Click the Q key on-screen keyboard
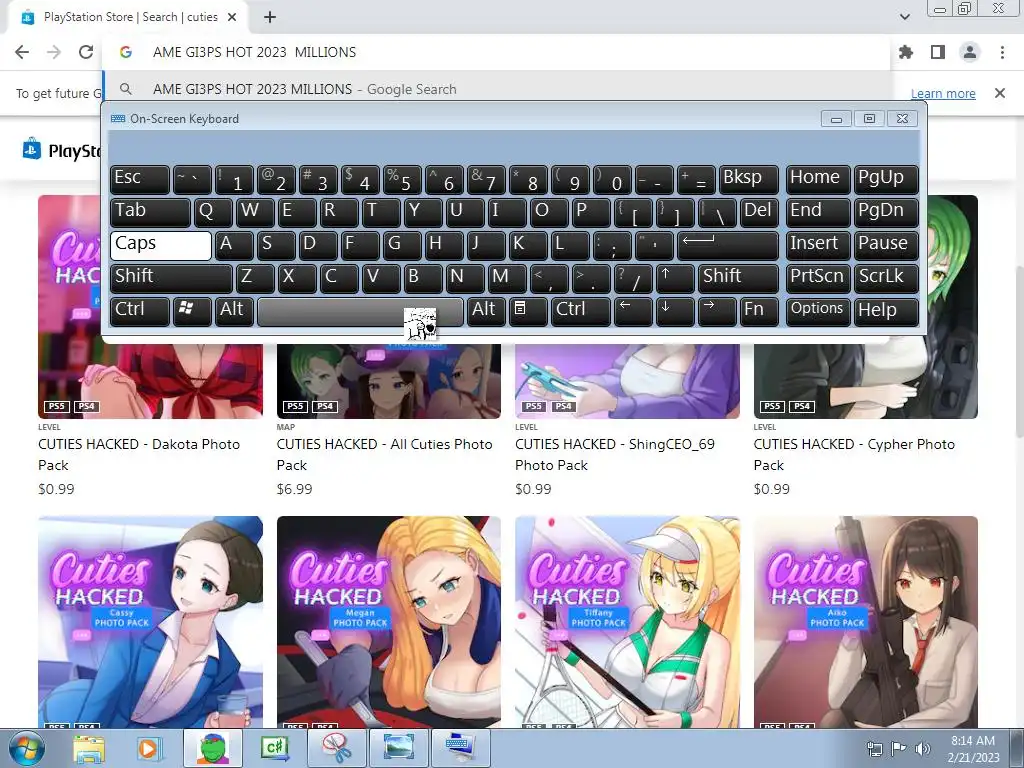This screenshot has width=1024, height=768. click(x=214, y=212)
